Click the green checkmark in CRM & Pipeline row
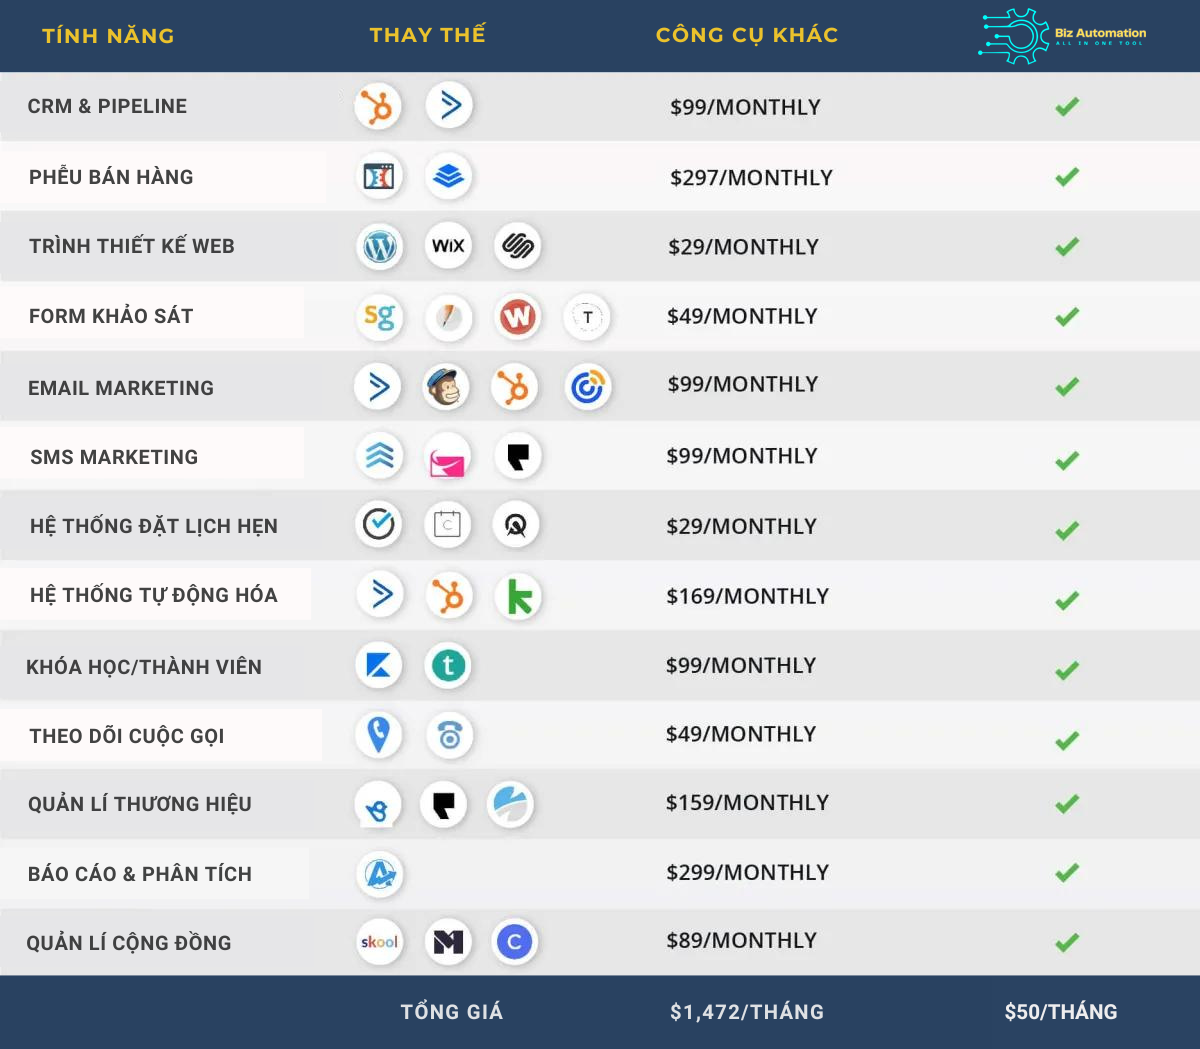This screenshot has width=1200, height=1049. [x=1067, y=106]
